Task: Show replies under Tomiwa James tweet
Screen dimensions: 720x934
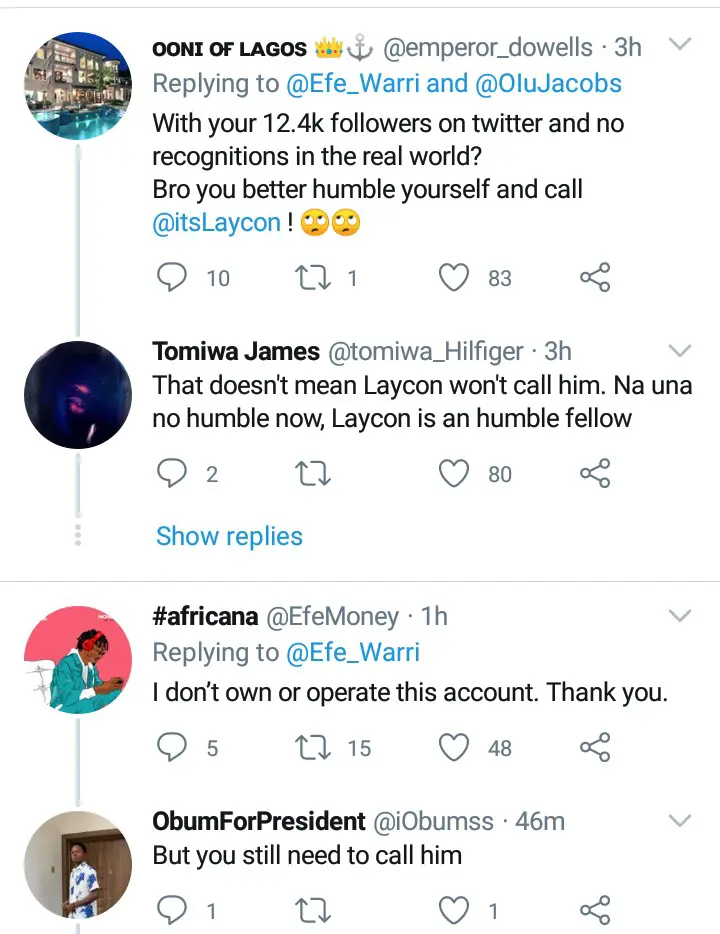Action: pyautogui.click(x=229, y=536)
